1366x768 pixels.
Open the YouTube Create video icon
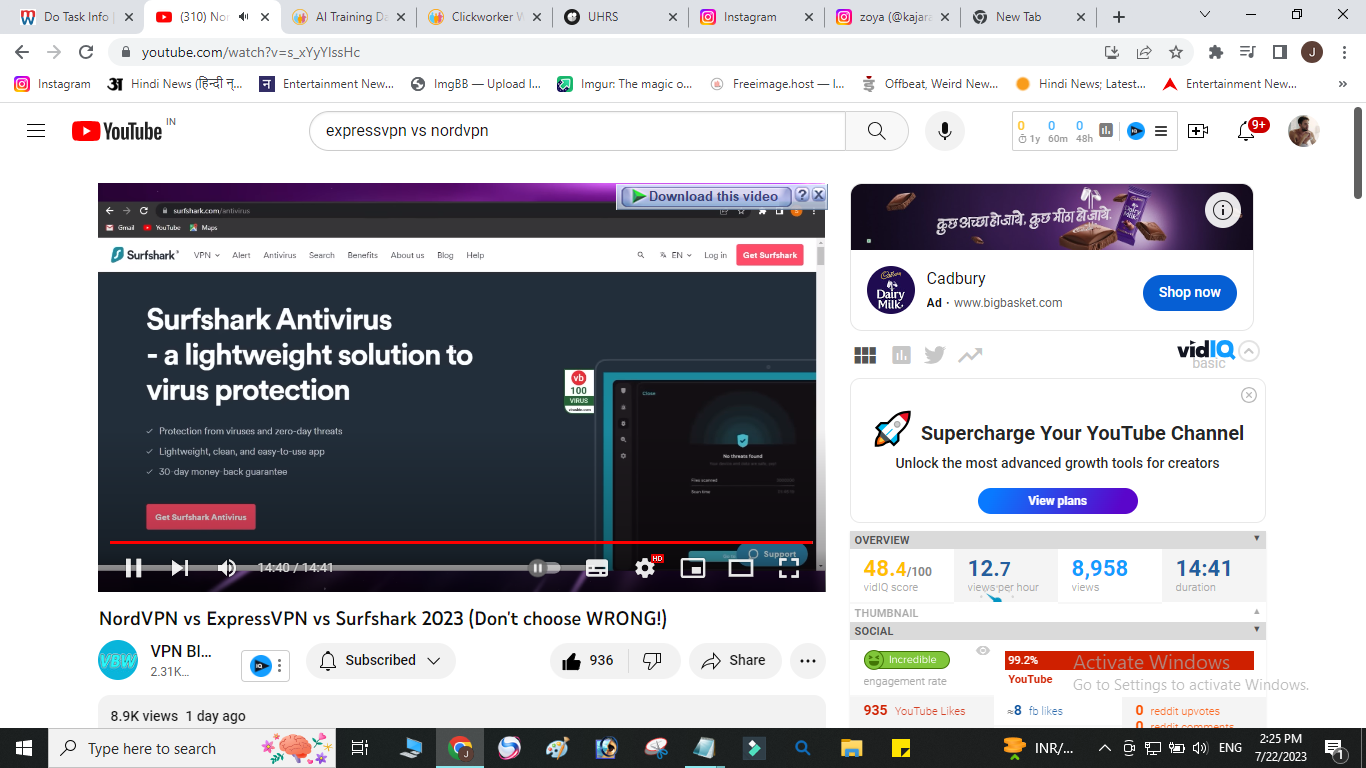click(x=1197, y=131)
